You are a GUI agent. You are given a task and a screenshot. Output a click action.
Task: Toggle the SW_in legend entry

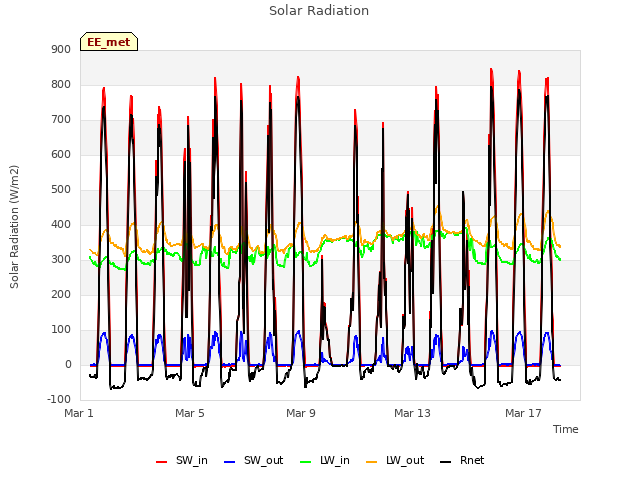pos(182,461)
